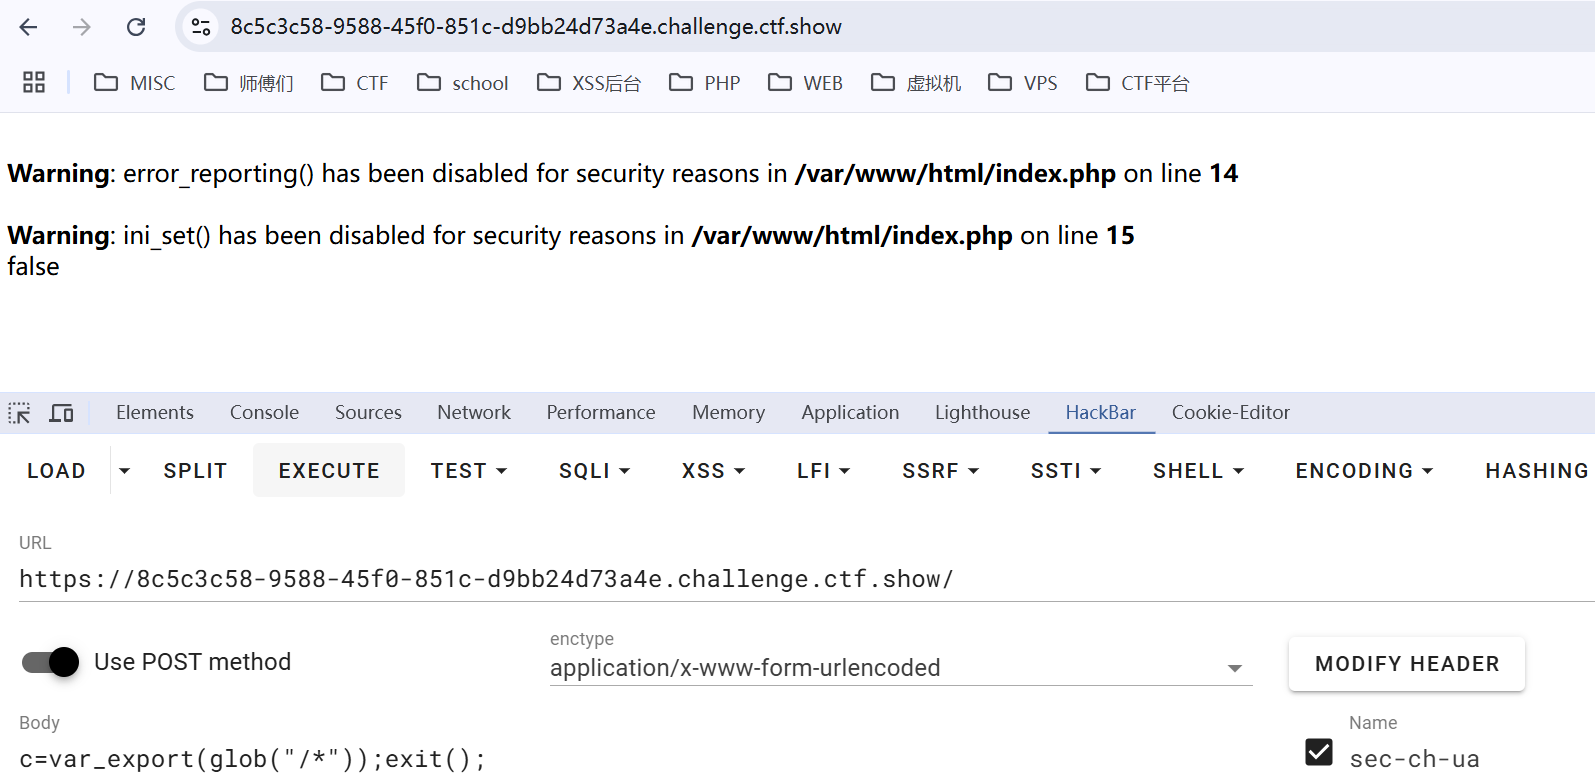Open site information icon in address bar
The height and width of the screenshot is (776, 1595).
tap(201, 27)
